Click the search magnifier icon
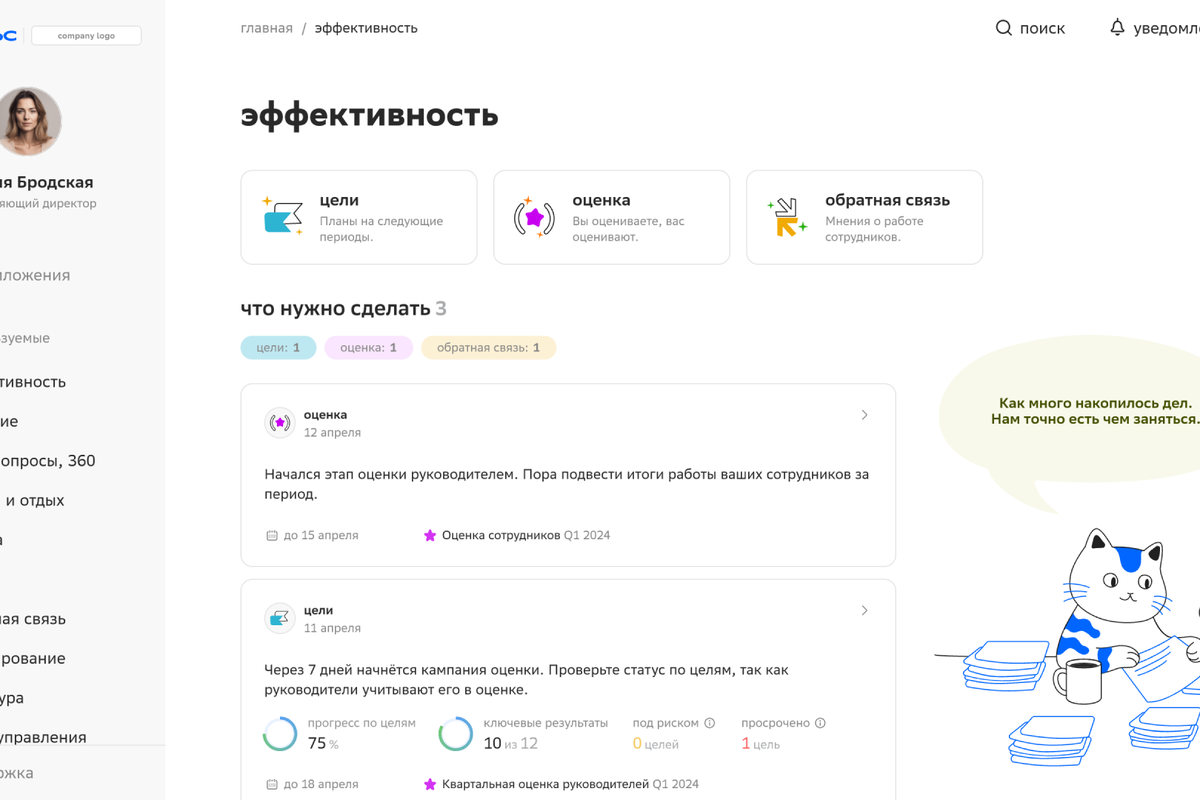Screen dimensions: 1200x800 pyautogui.click(x=1004, y=28)
